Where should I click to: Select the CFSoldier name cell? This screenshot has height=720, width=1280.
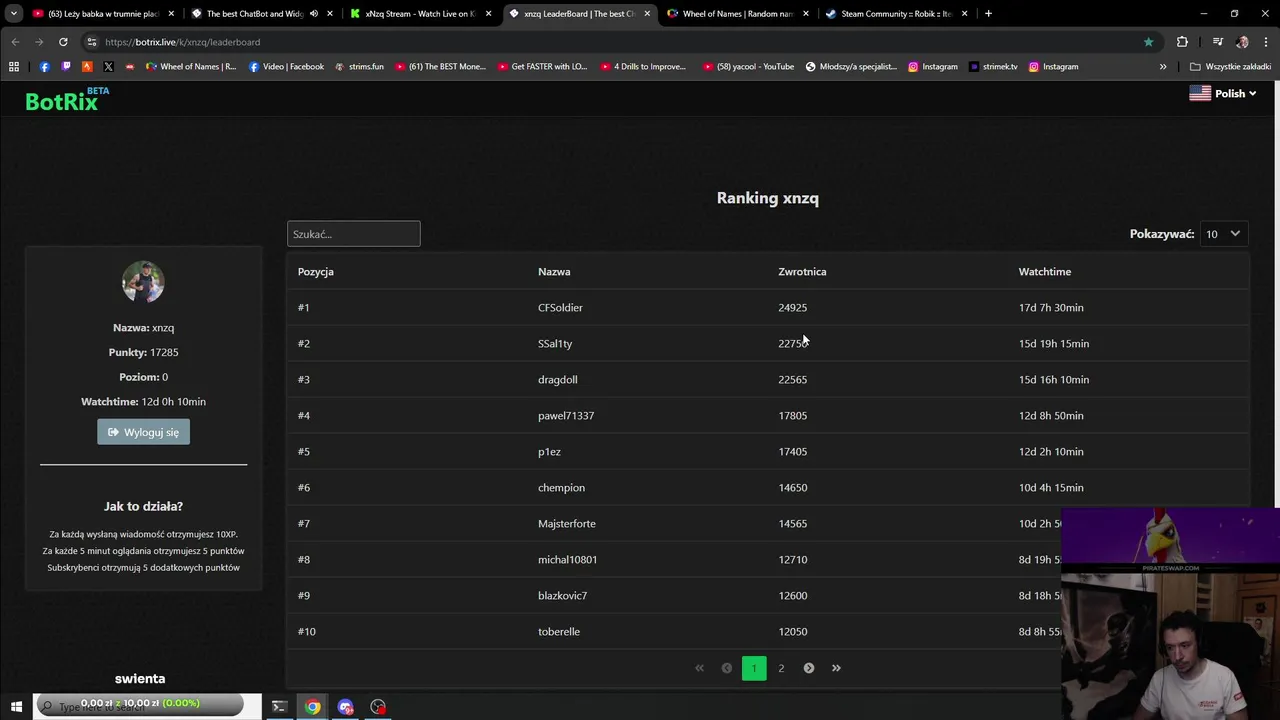point(560,308)
